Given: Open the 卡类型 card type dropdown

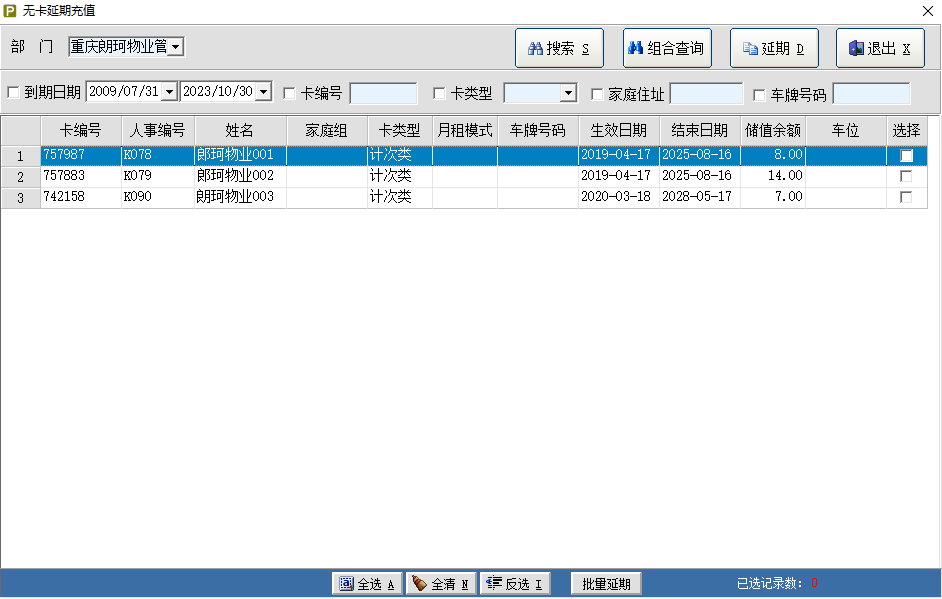Looking at the screenshot, I should [568, 93].
